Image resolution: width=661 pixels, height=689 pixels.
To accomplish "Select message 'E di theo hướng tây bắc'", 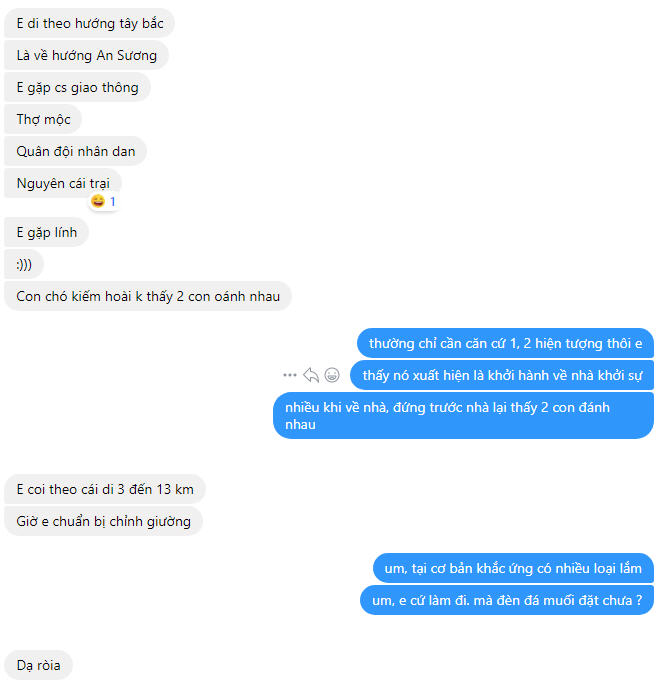I will coord(90,23).
